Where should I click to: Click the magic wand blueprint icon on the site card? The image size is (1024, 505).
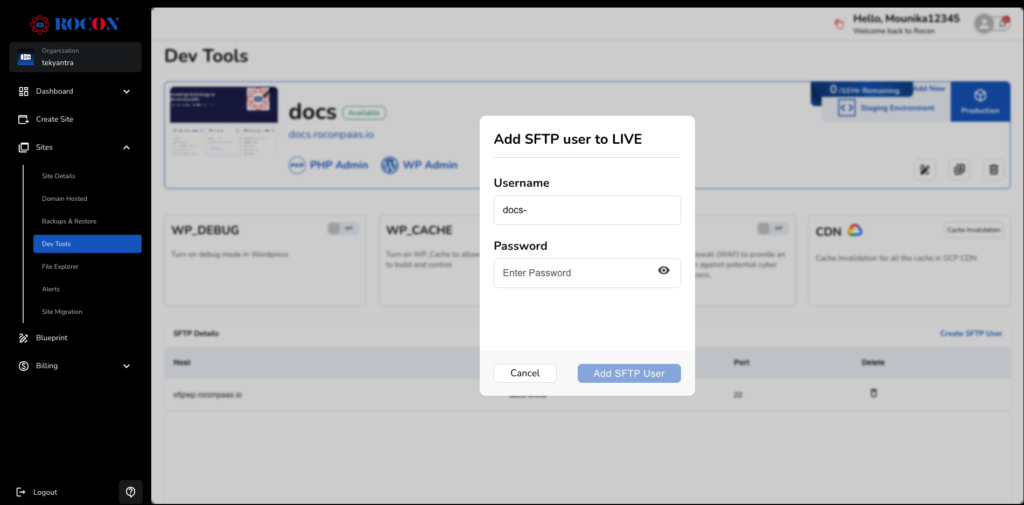925,170
